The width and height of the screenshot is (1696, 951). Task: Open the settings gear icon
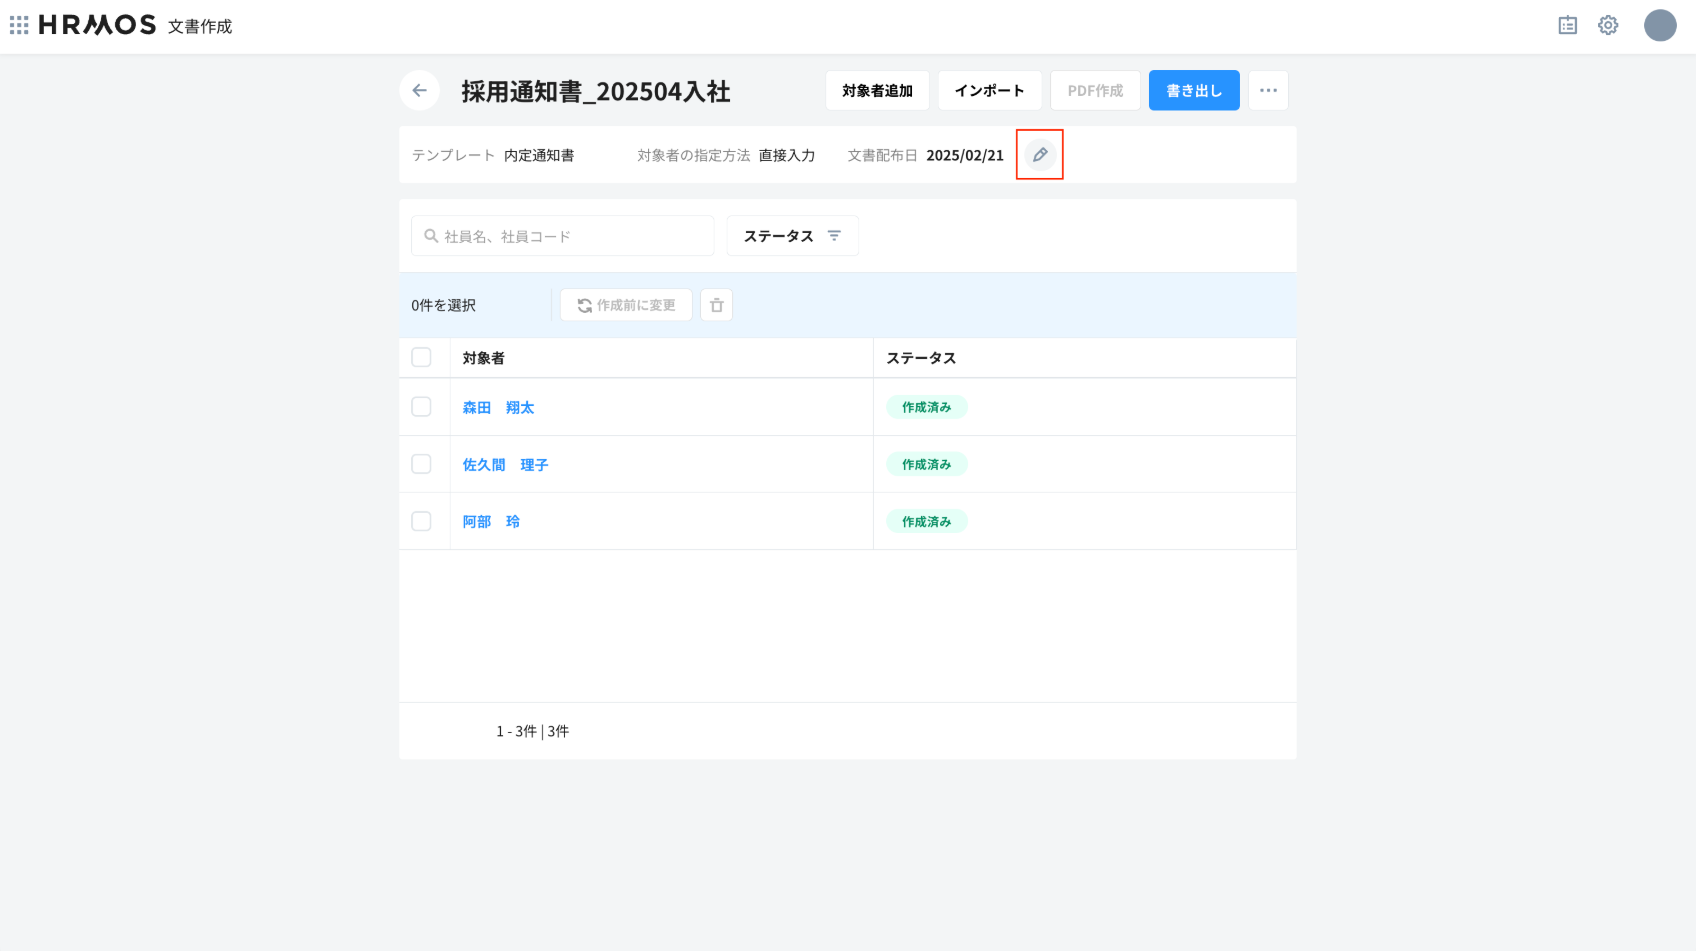click(x=1608, y=25)
